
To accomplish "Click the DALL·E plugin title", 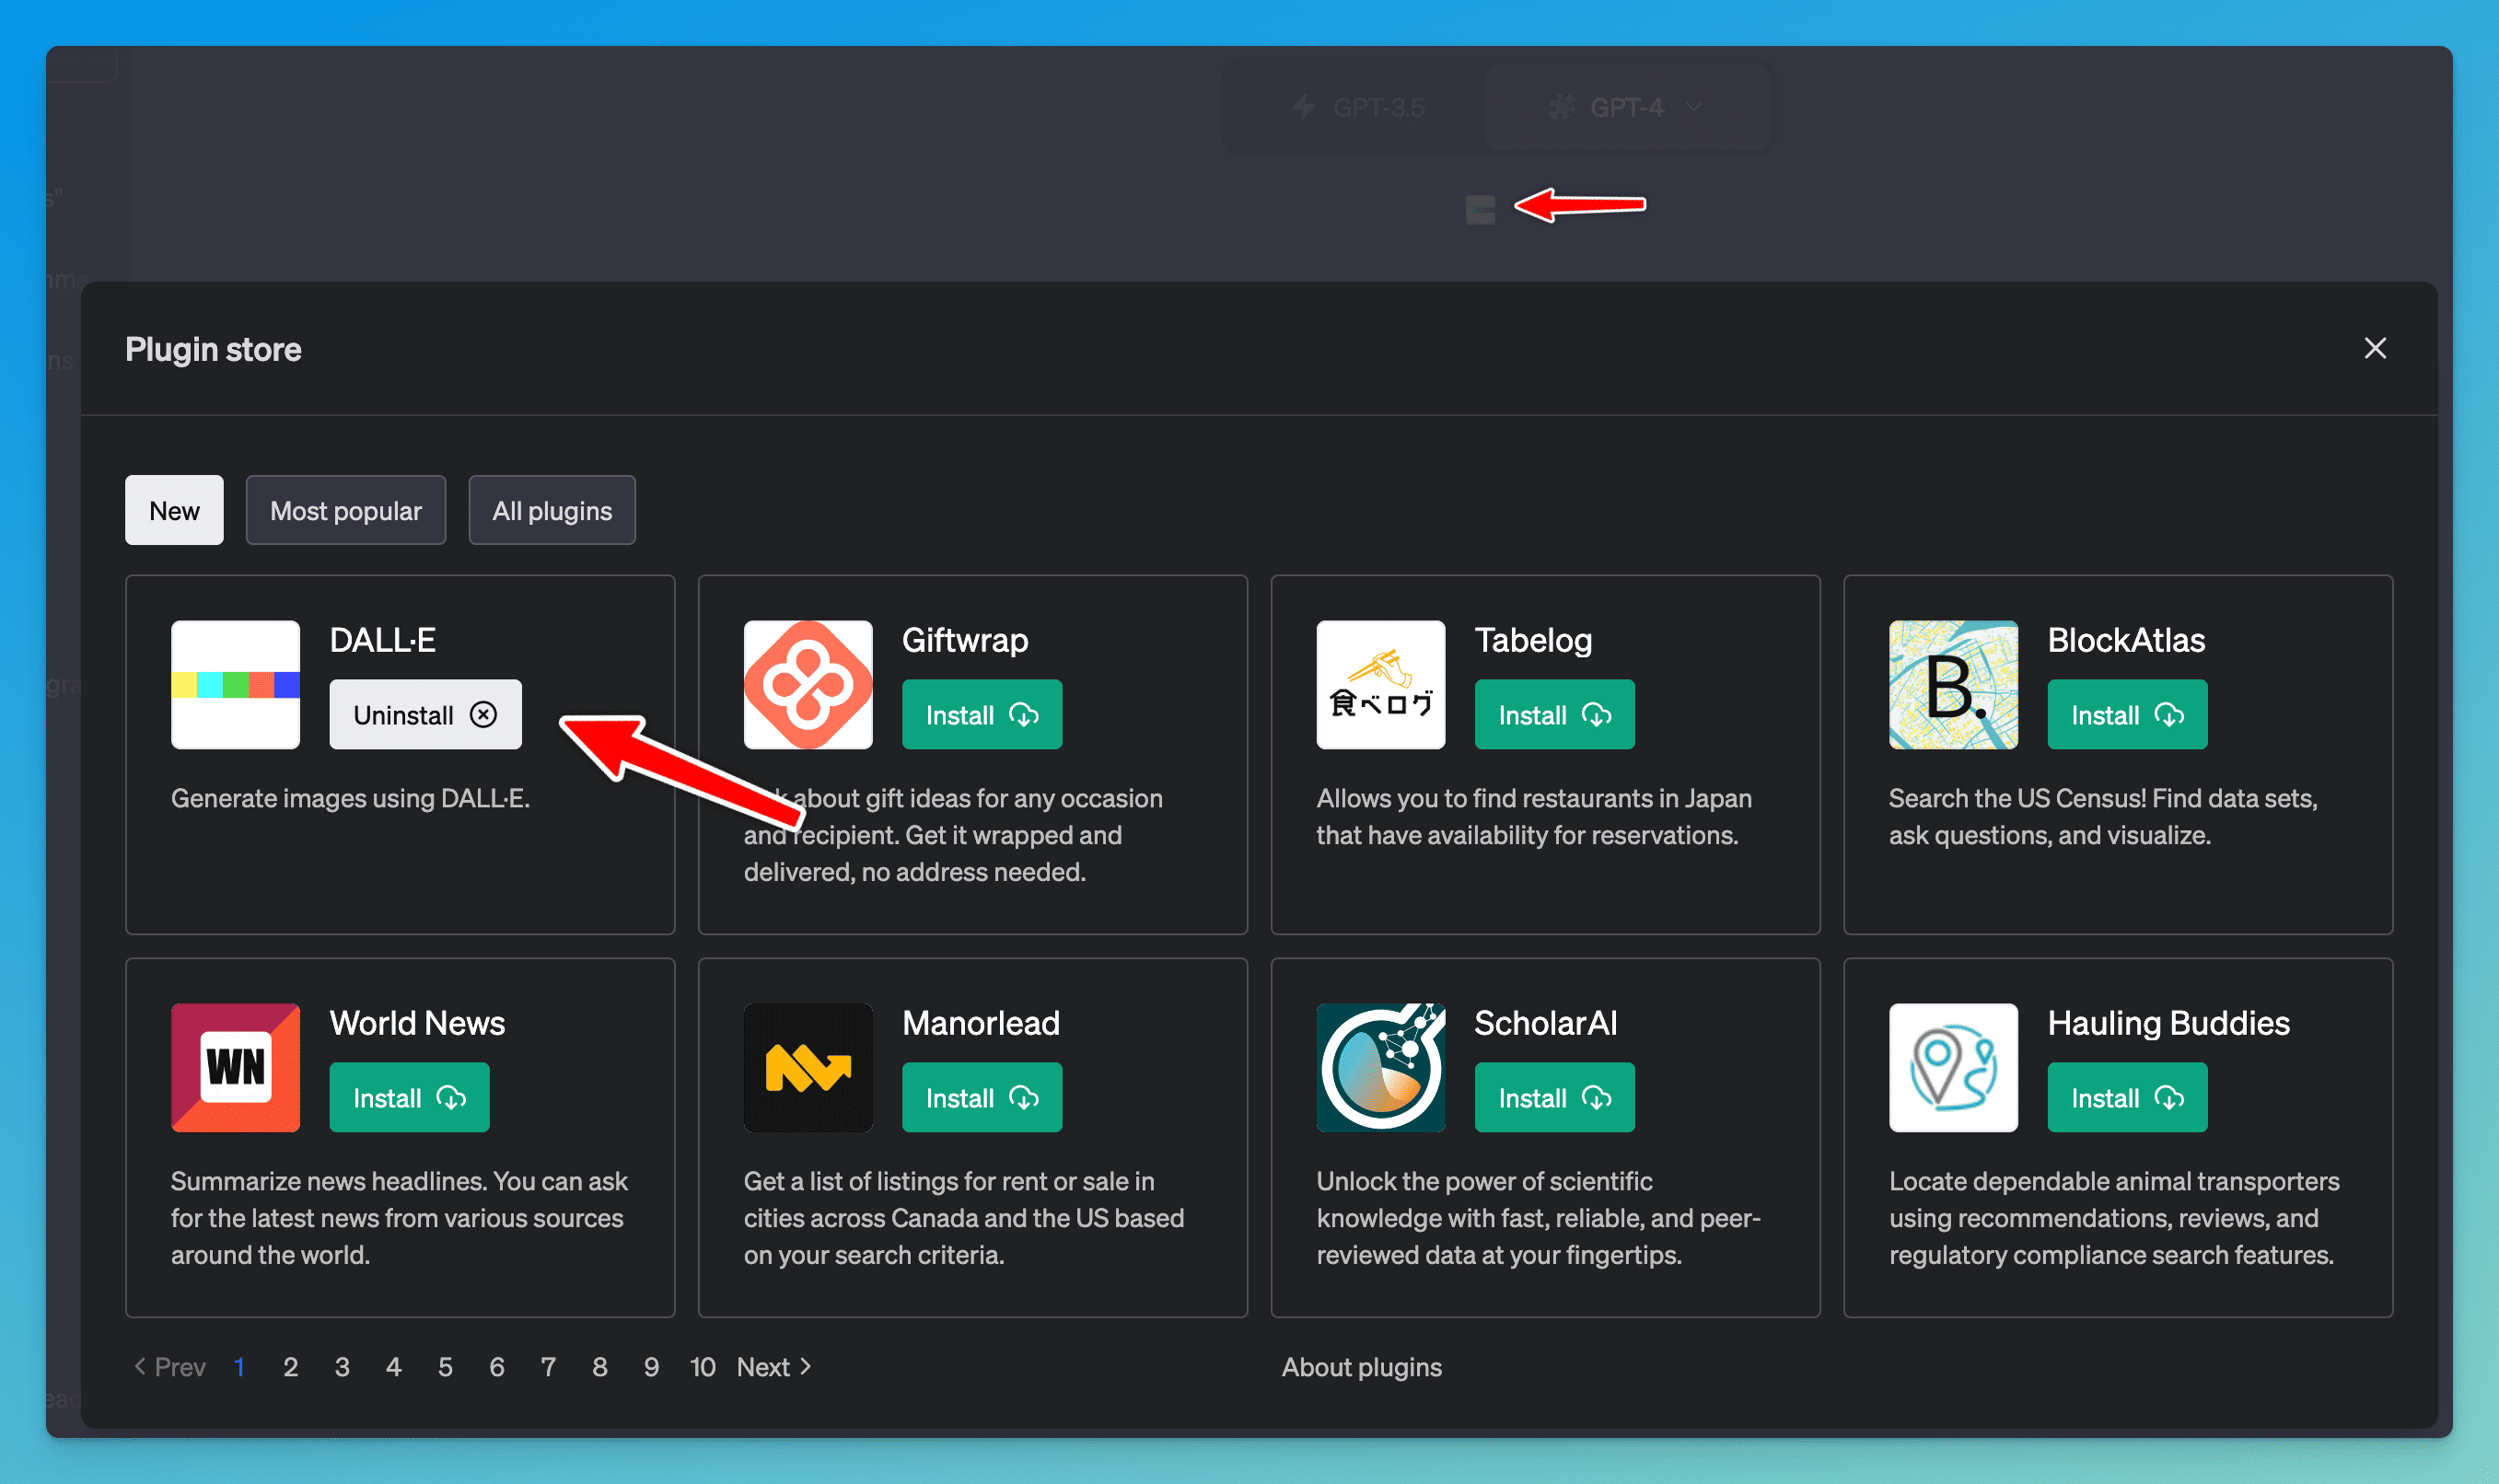I will tap(383, 640).
